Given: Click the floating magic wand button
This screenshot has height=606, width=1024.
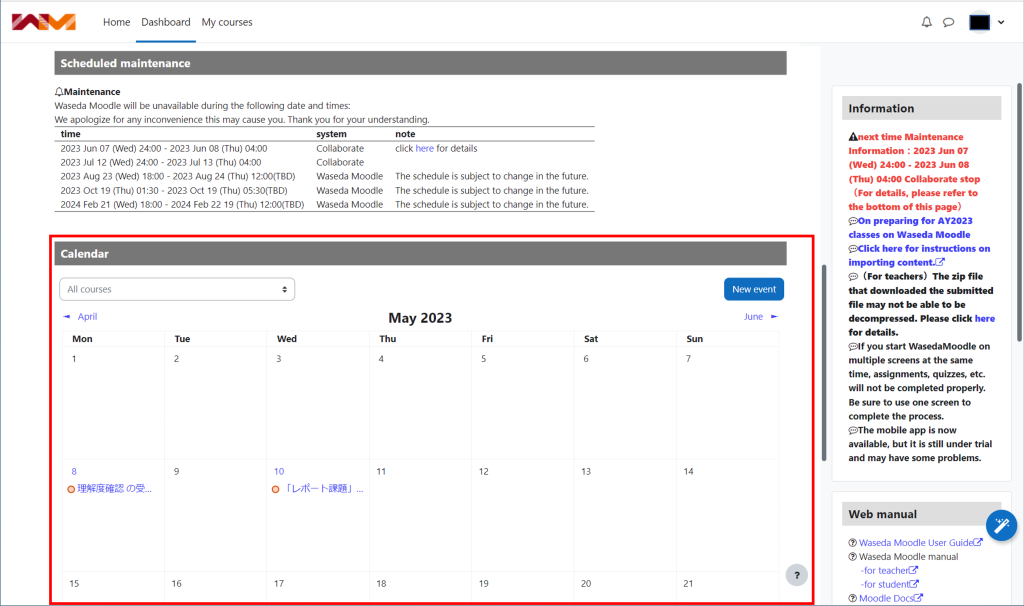Looking at the screenshot, I should 1001,525.
